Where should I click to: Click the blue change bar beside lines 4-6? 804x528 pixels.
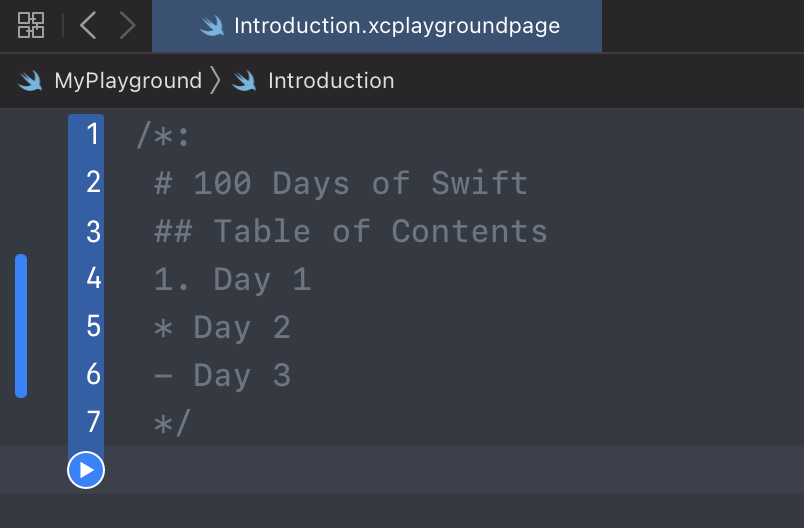(21, 326)
